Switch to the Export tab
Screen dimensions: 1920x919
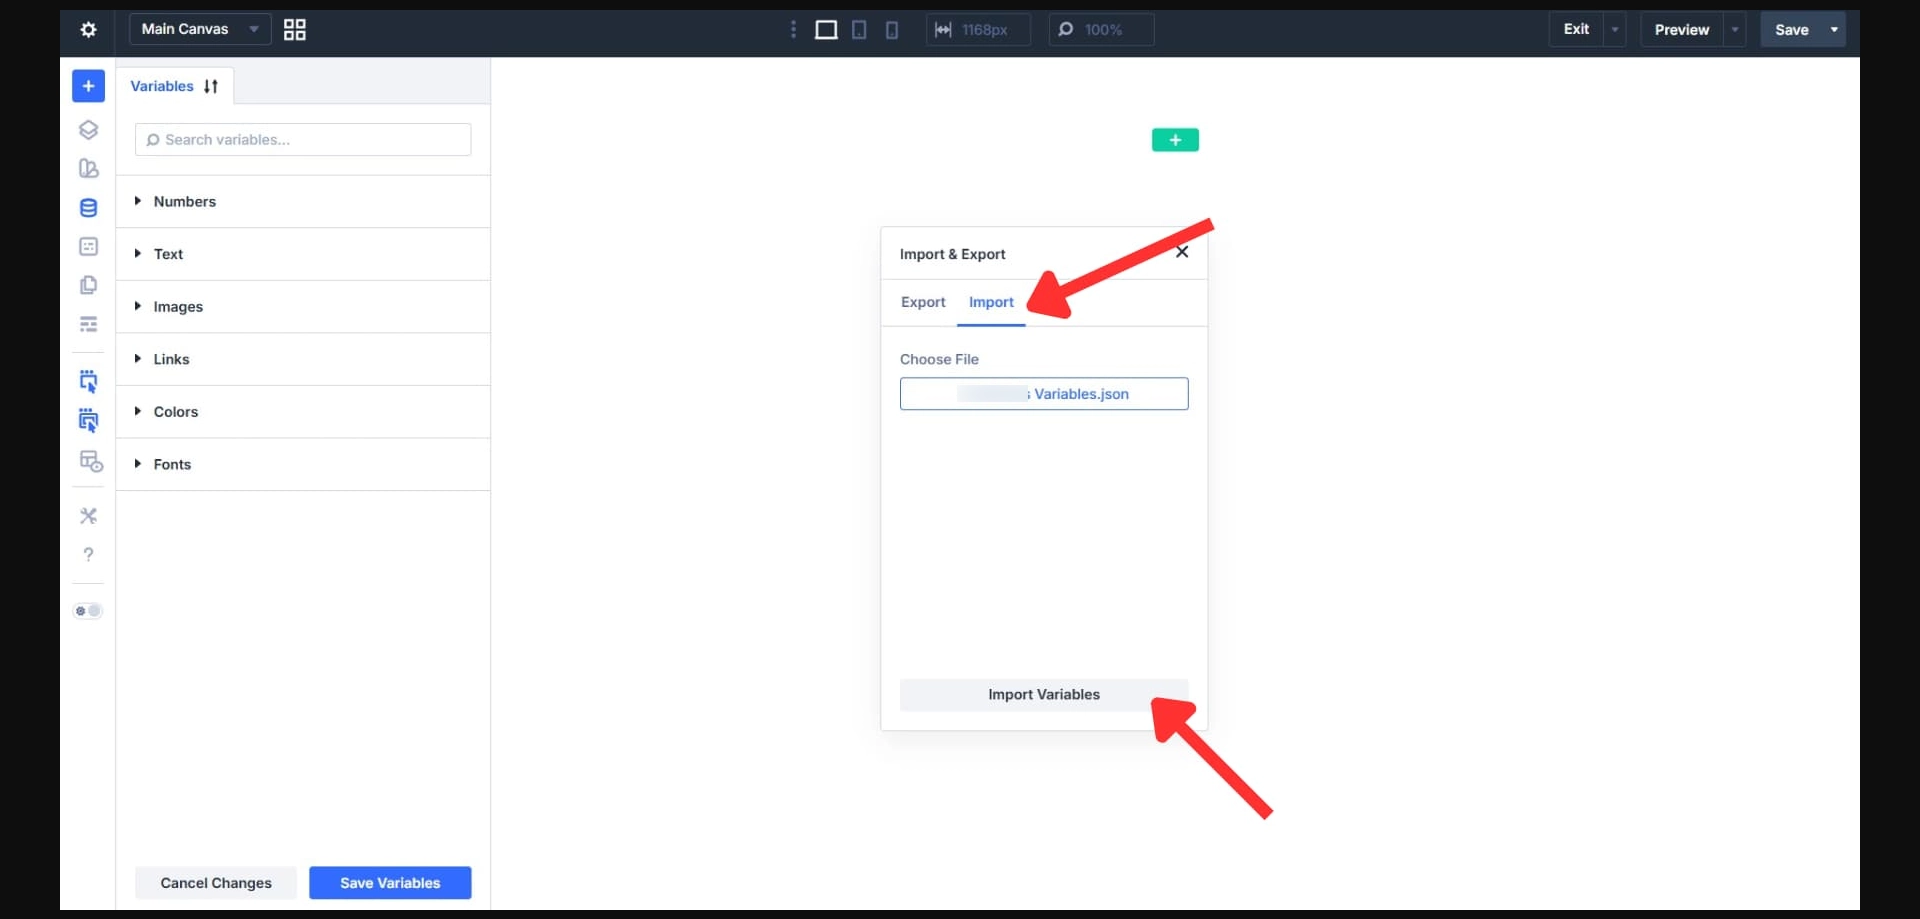click(922, 302)
